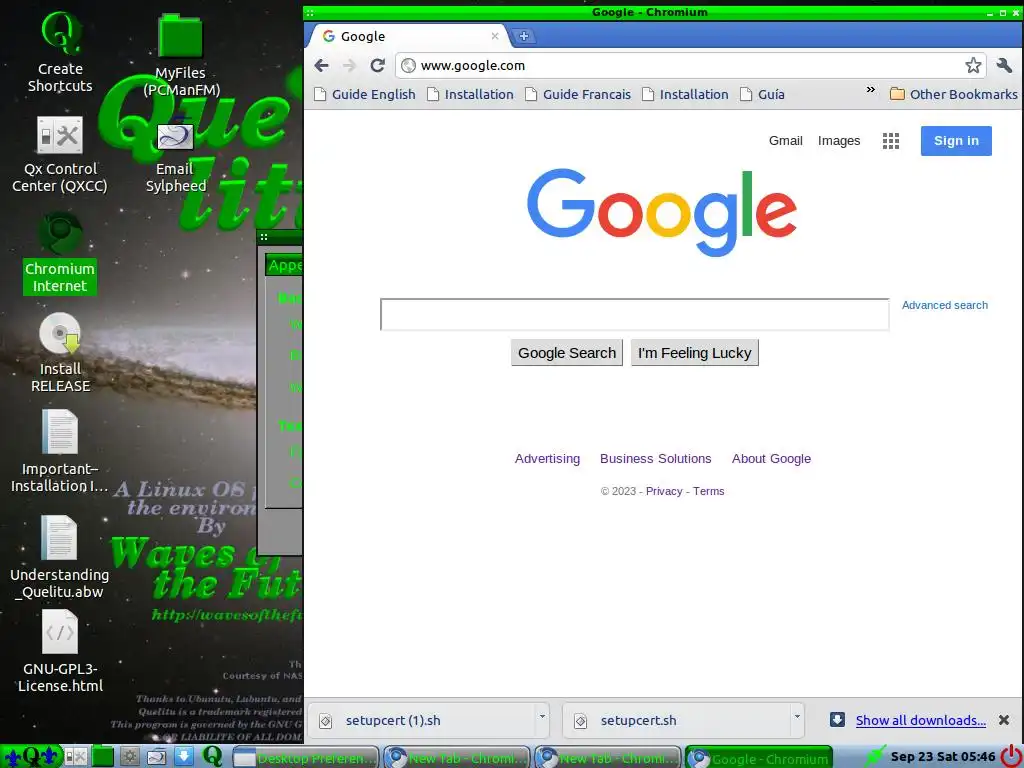The height and width of the screenshot is (768, 1024).
Task: Click the Google logo image
Action: click(x=662, y=212)
